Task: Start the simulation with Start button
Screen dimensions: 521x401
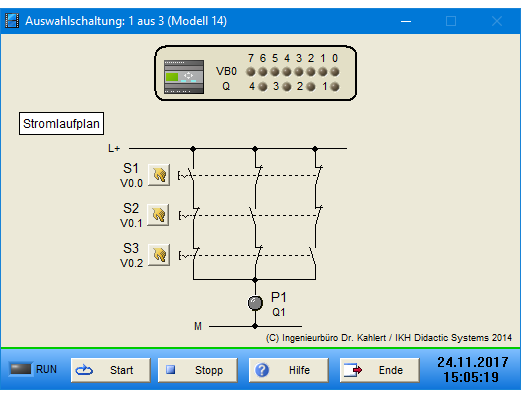Action: click(x=110, y=370)
